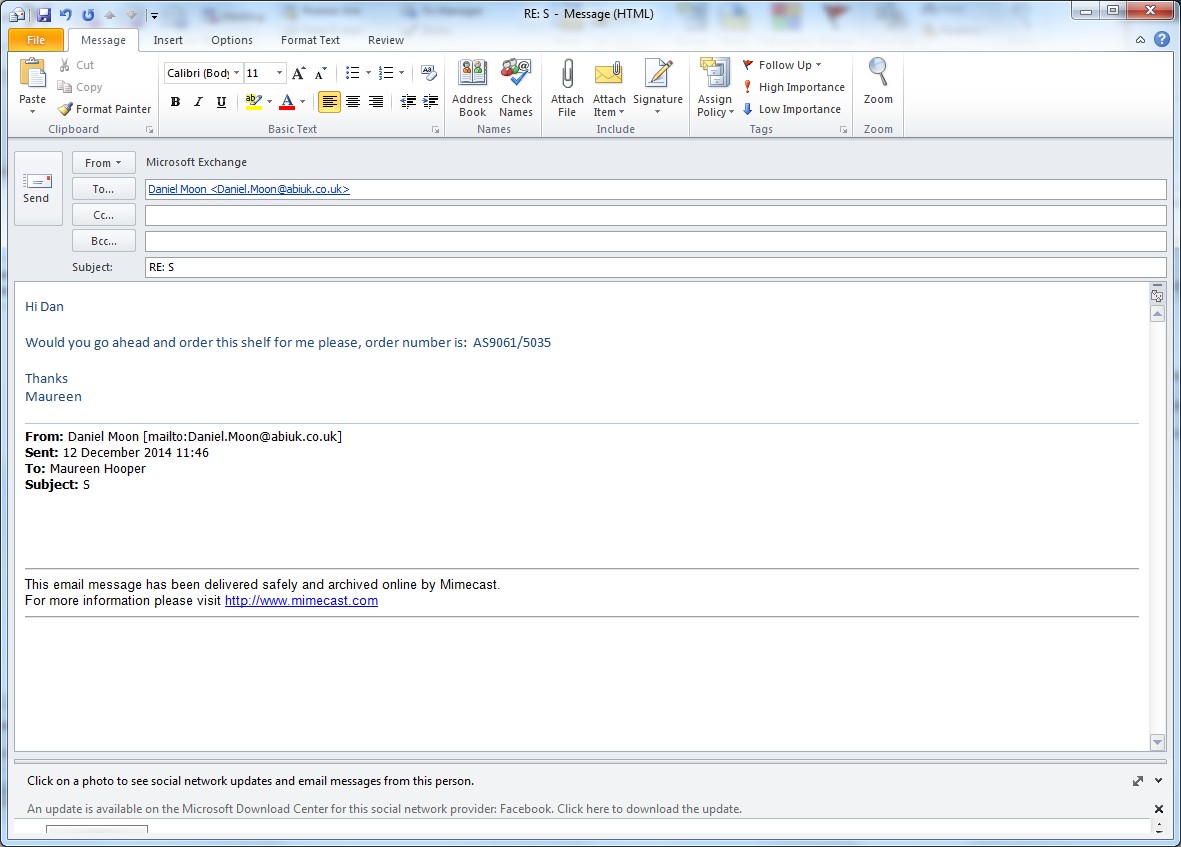Click inside the Subject input field

pyautogui.click(x=655, y=268)
